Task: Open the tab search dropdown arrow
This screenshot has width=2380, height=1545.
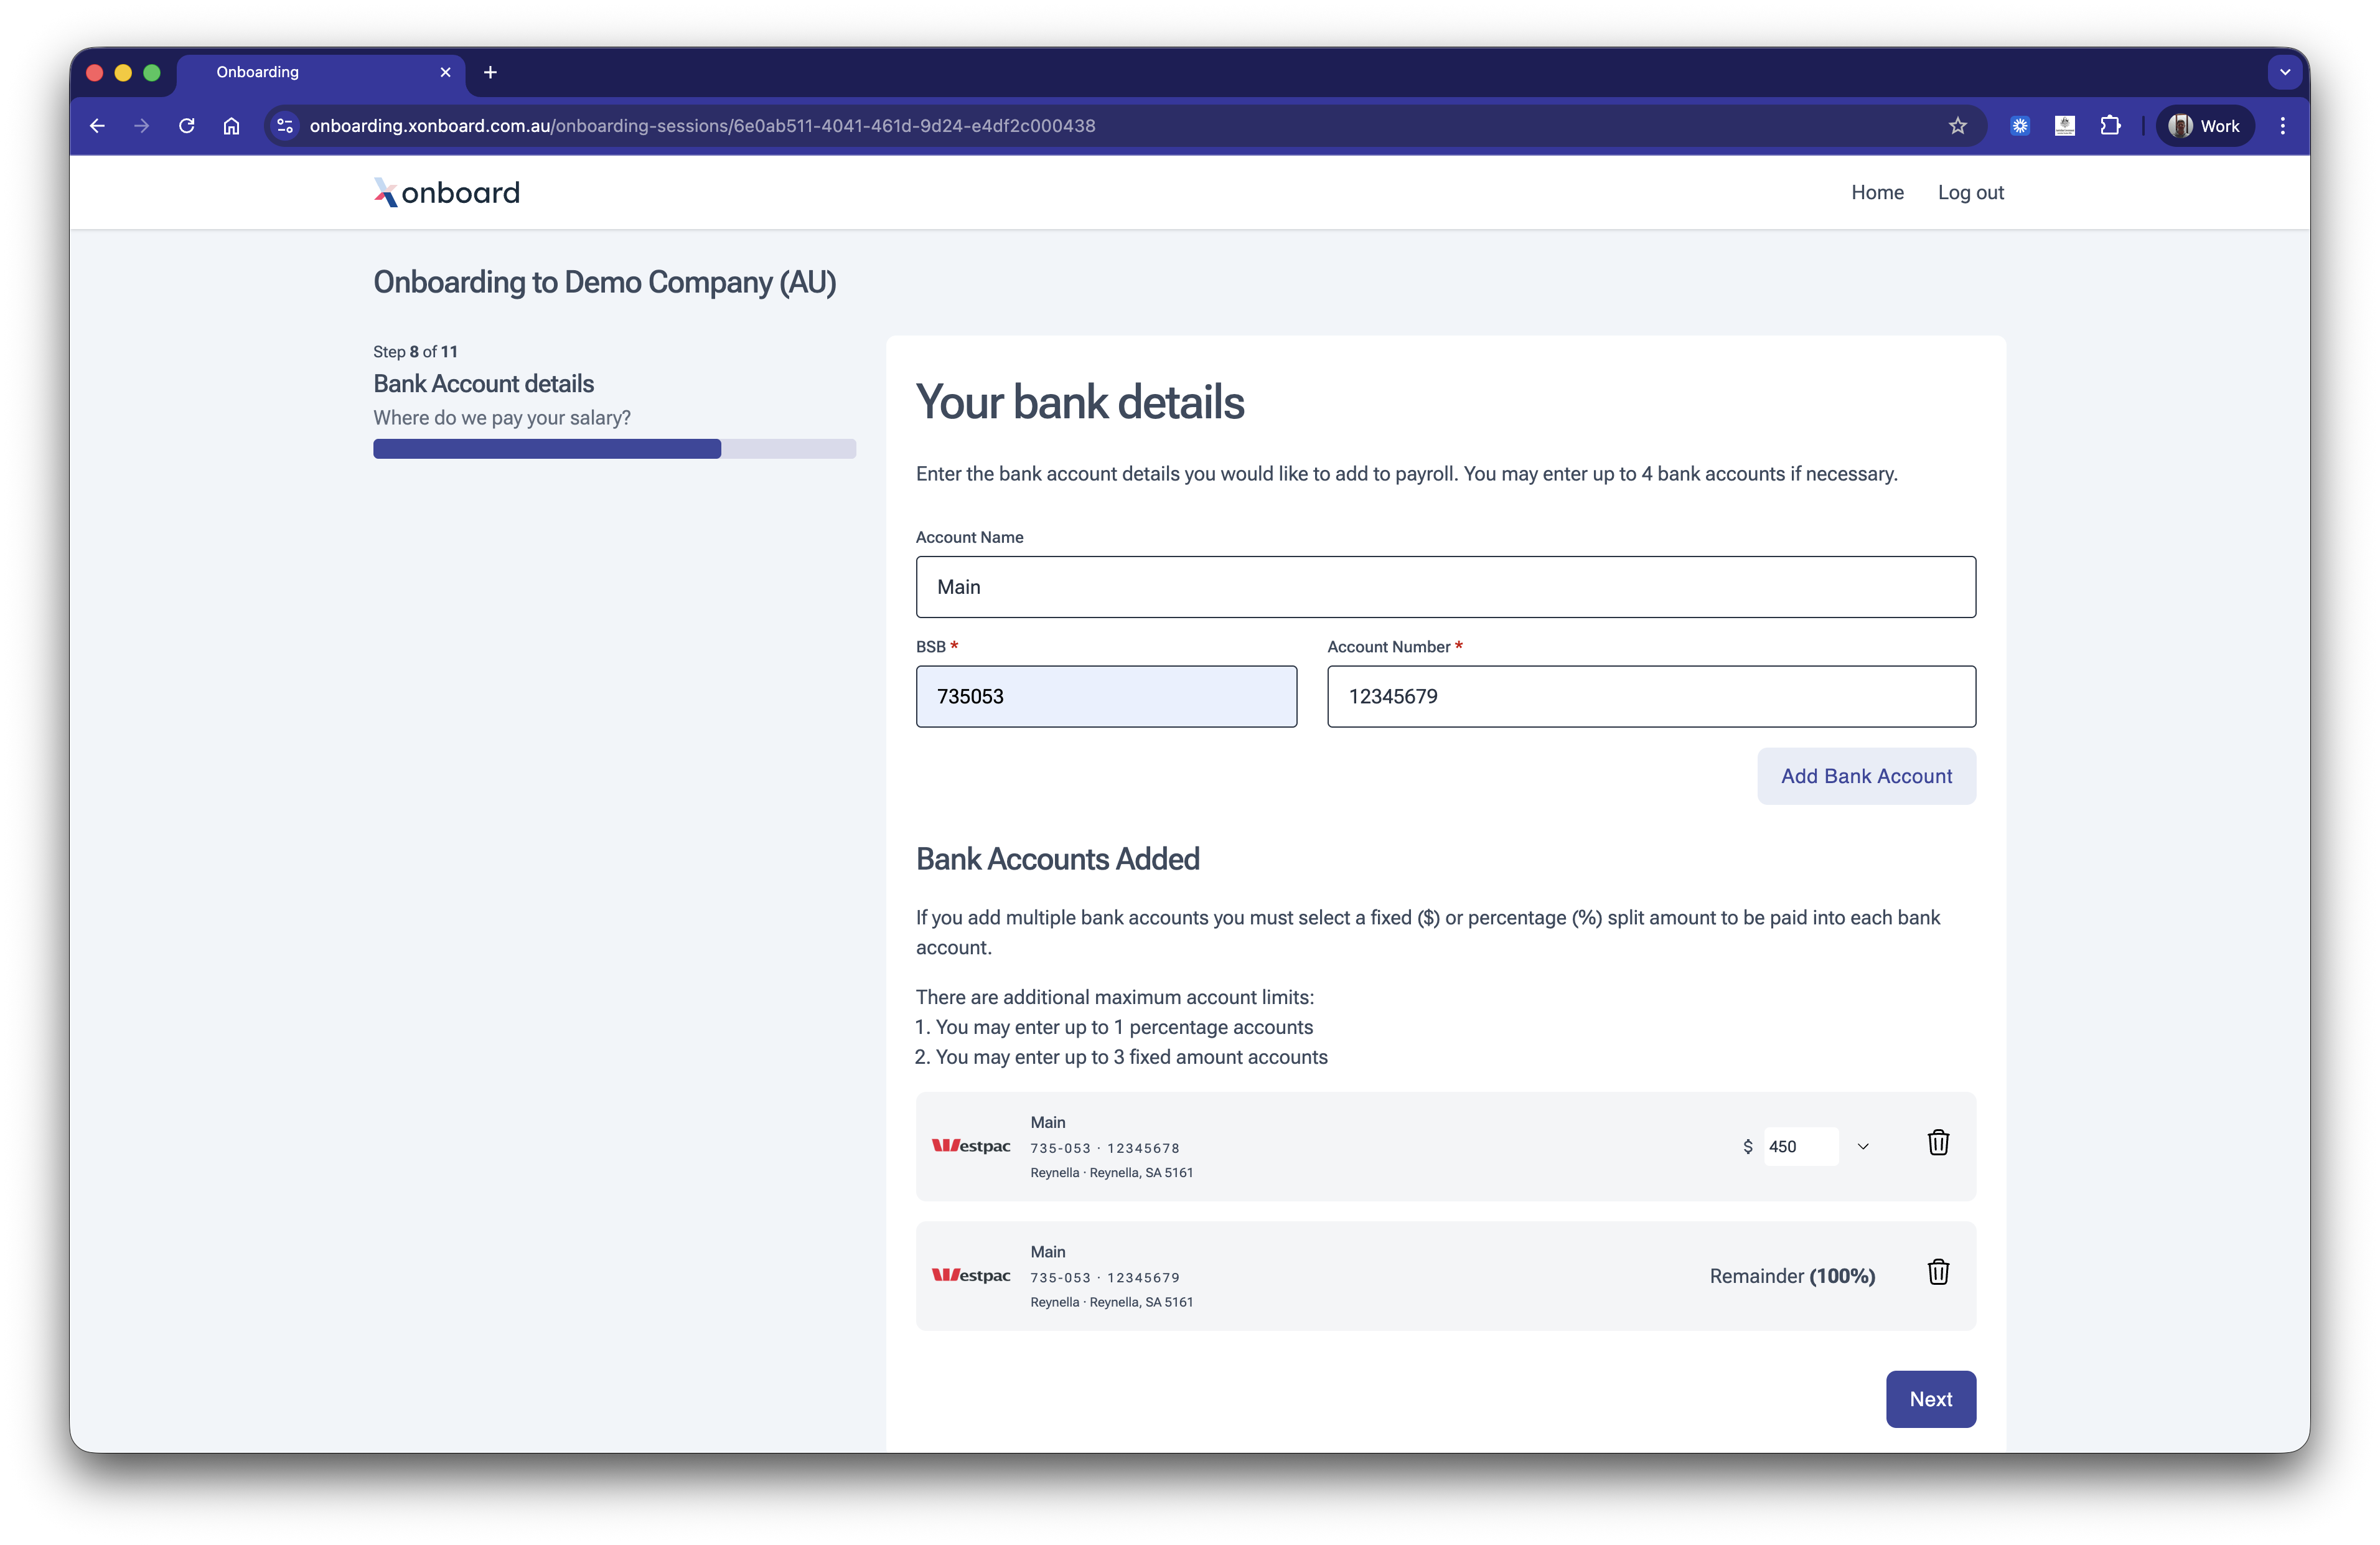Action: 2284,72
